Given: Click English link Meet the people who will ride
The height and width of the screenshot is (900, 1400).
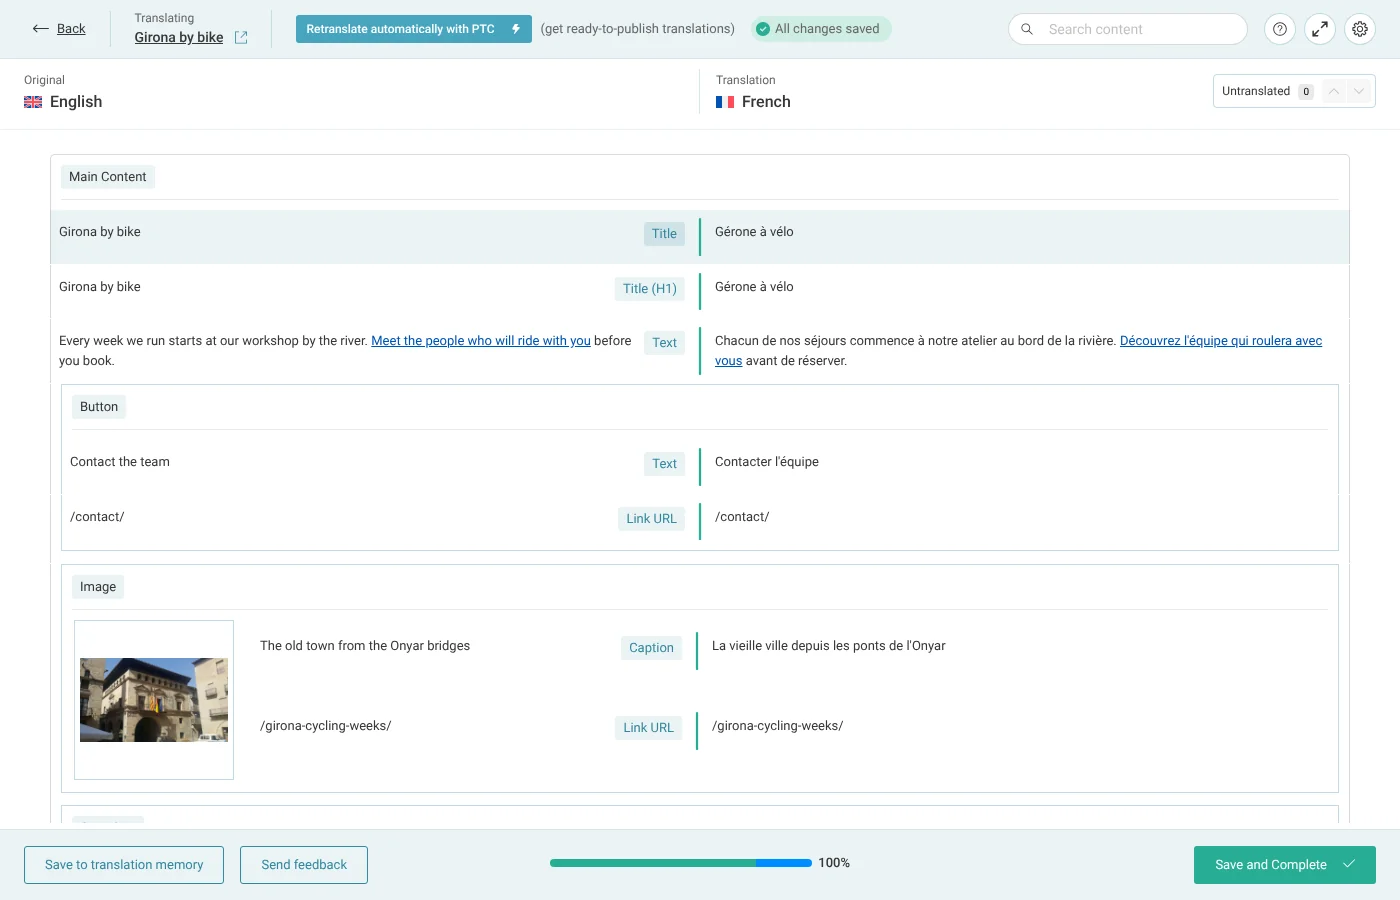Looking at the screenshot, I should point(481,341).
